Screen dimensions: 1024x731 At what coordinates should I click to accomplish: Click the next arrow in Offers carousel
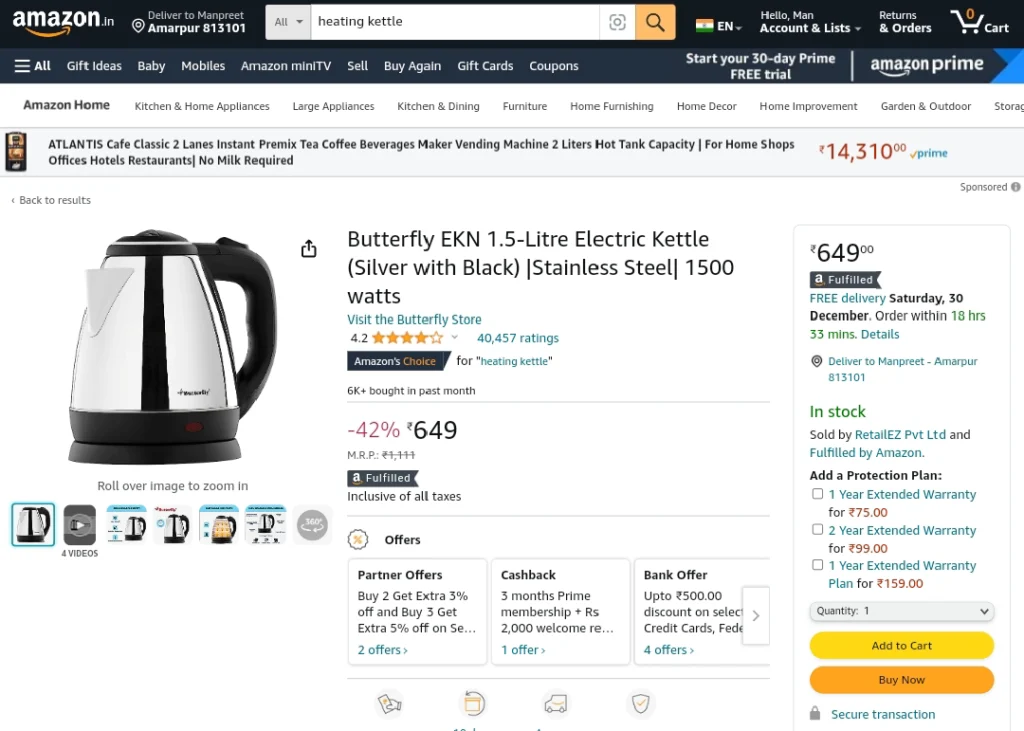[x=756, y=615]
